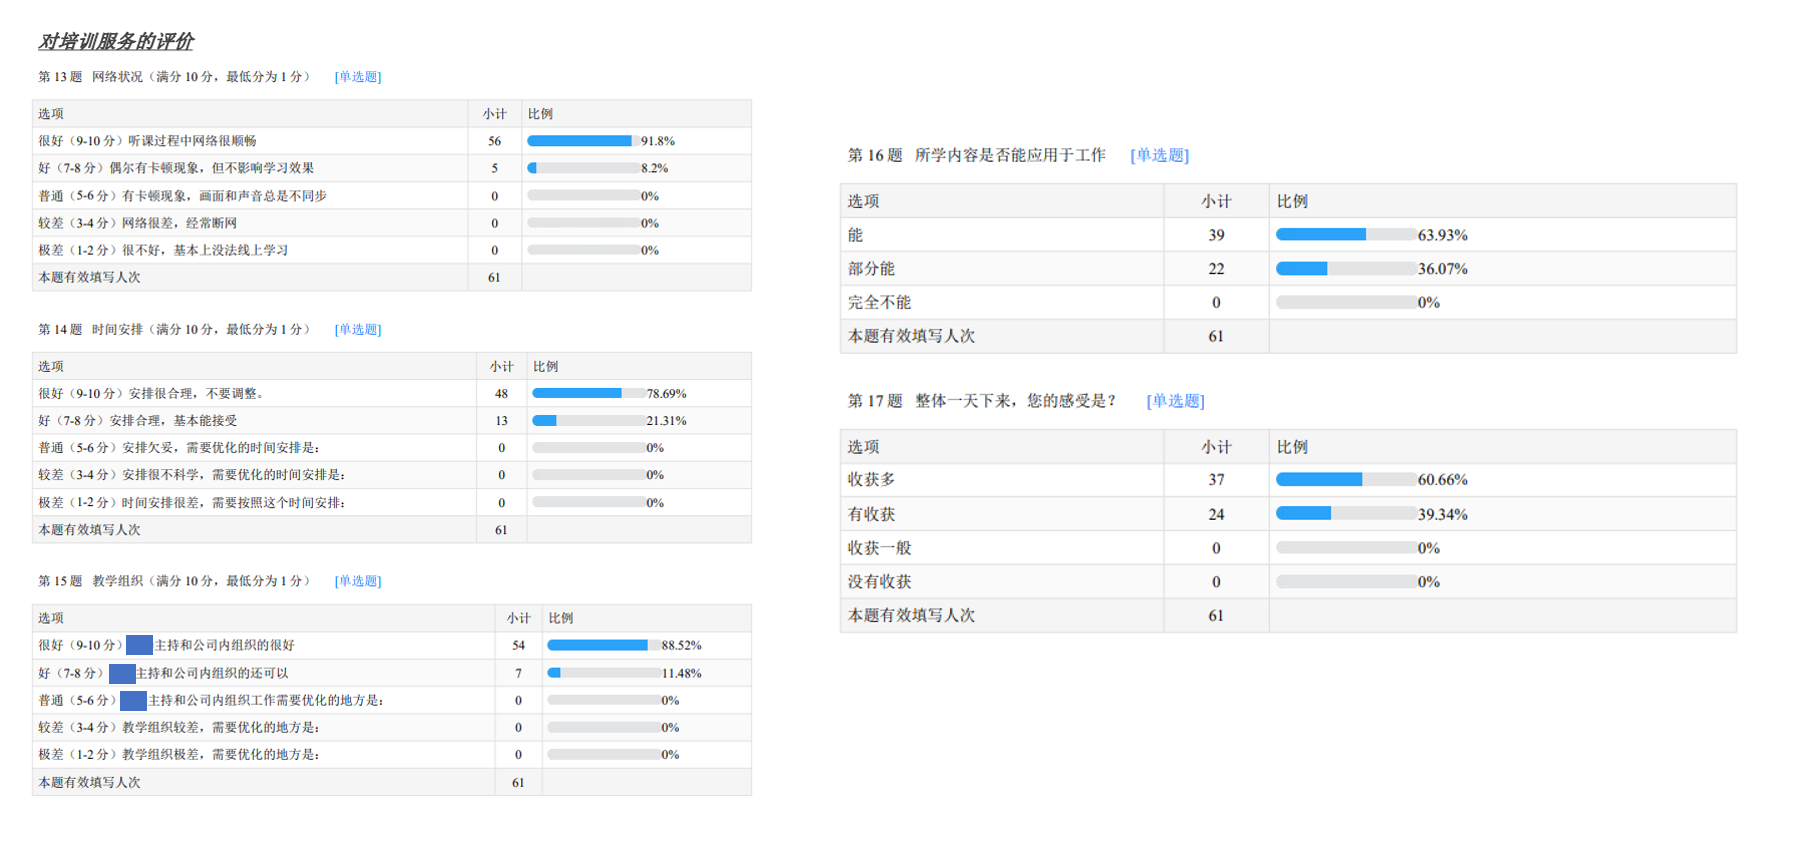
Task: Click the question title 第14题 时间安排
Action: (x=175, y=329)
